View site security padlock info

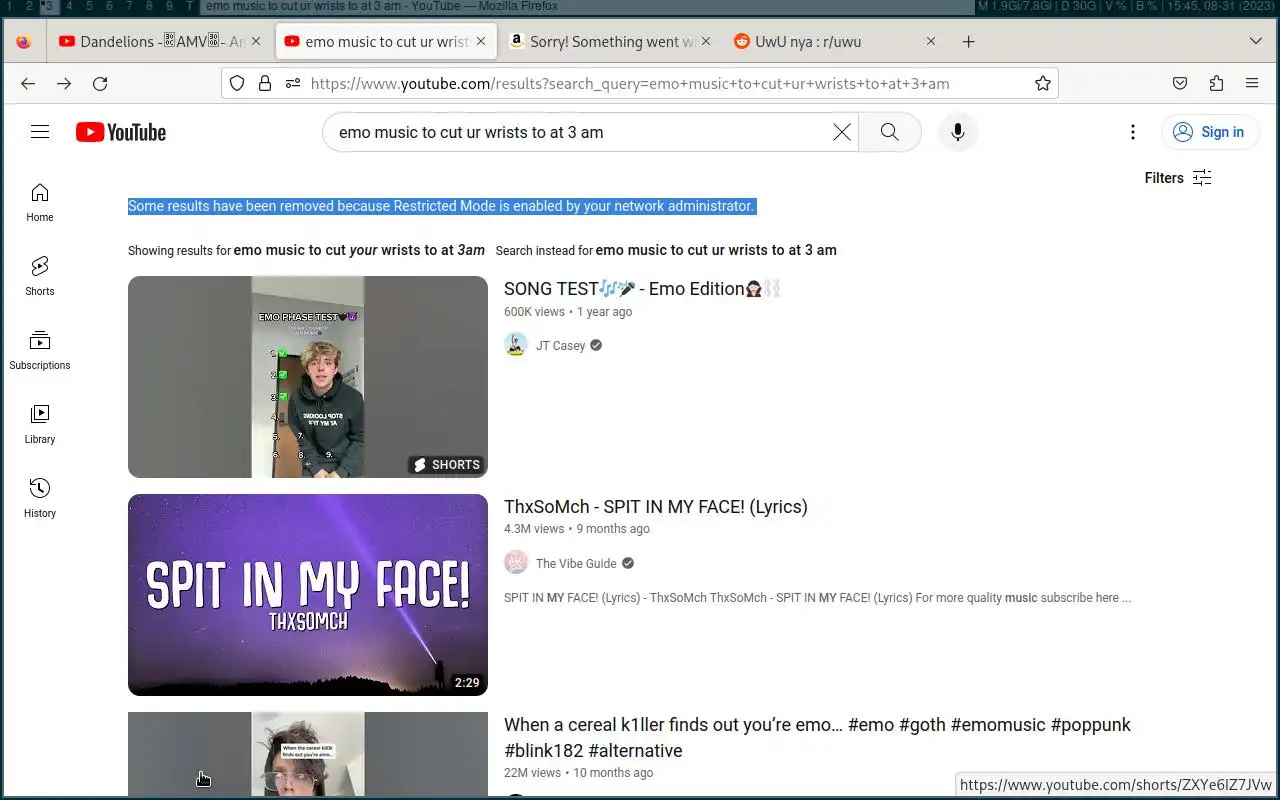click(265, 83)
